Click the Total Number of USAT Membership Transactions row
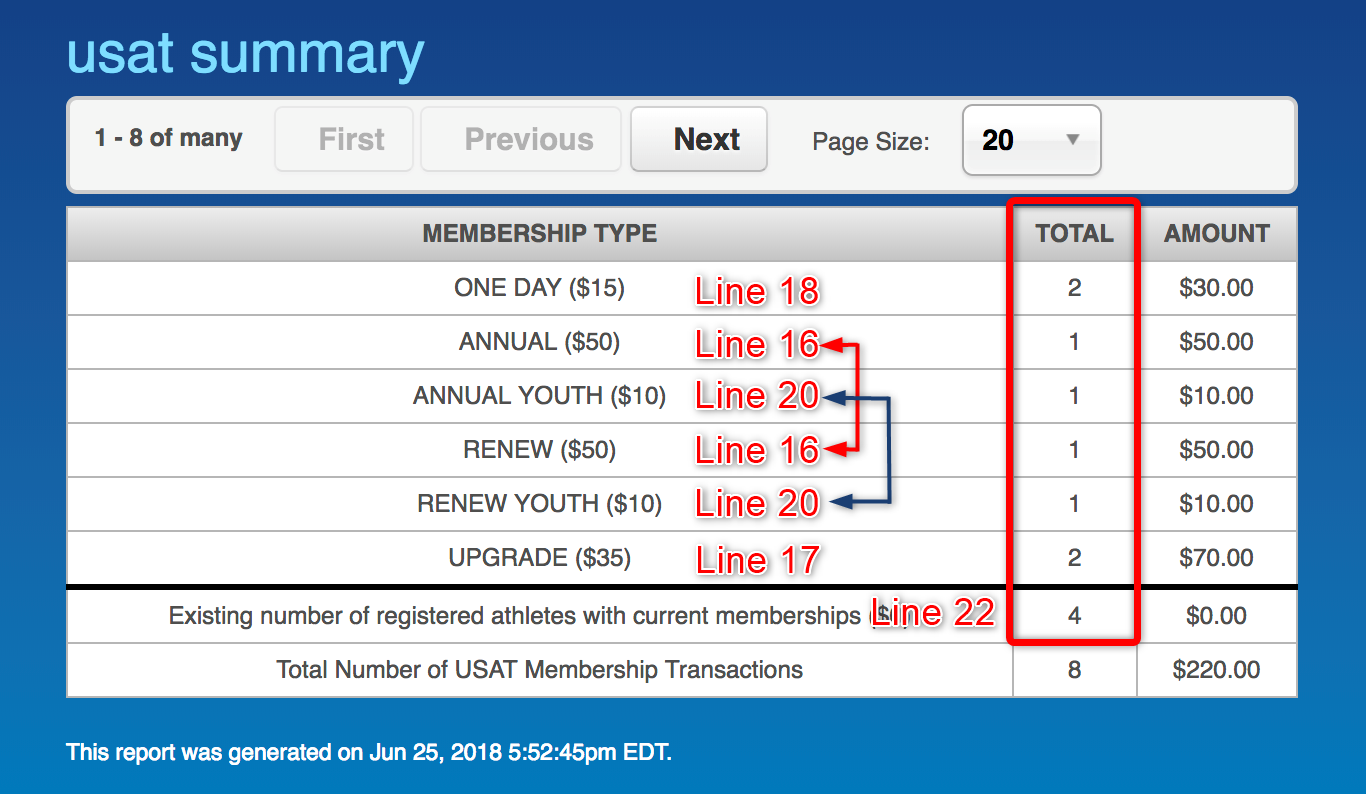The width and height of the screenshot is (1366, 794). 682,670
